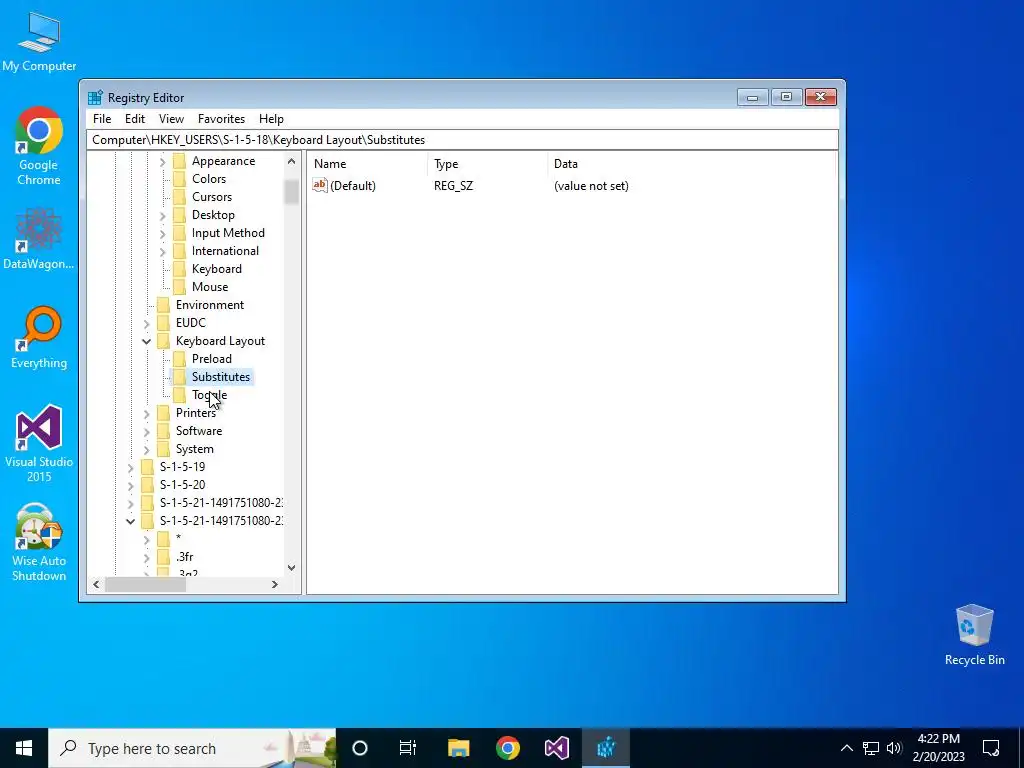Click the REG_SZ type cell
This screenshot has height=768, width=1024.
pyautogui.click(x=453, y=186)
